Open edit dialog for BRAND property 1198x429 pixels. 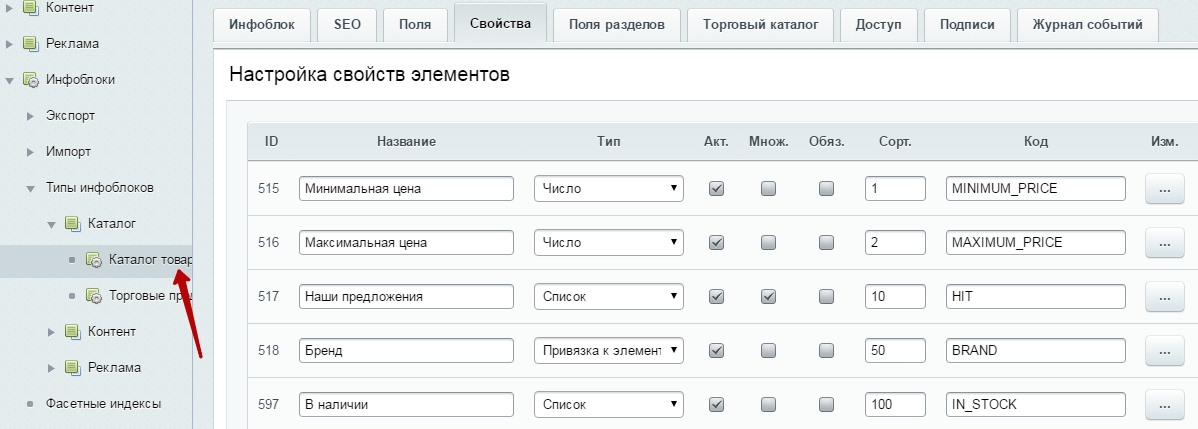coord(1164,351)
